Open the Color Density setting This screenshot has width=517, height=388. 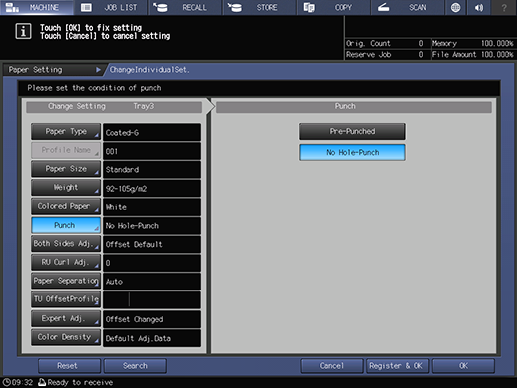pyautogui.click(x=66, y=337)
